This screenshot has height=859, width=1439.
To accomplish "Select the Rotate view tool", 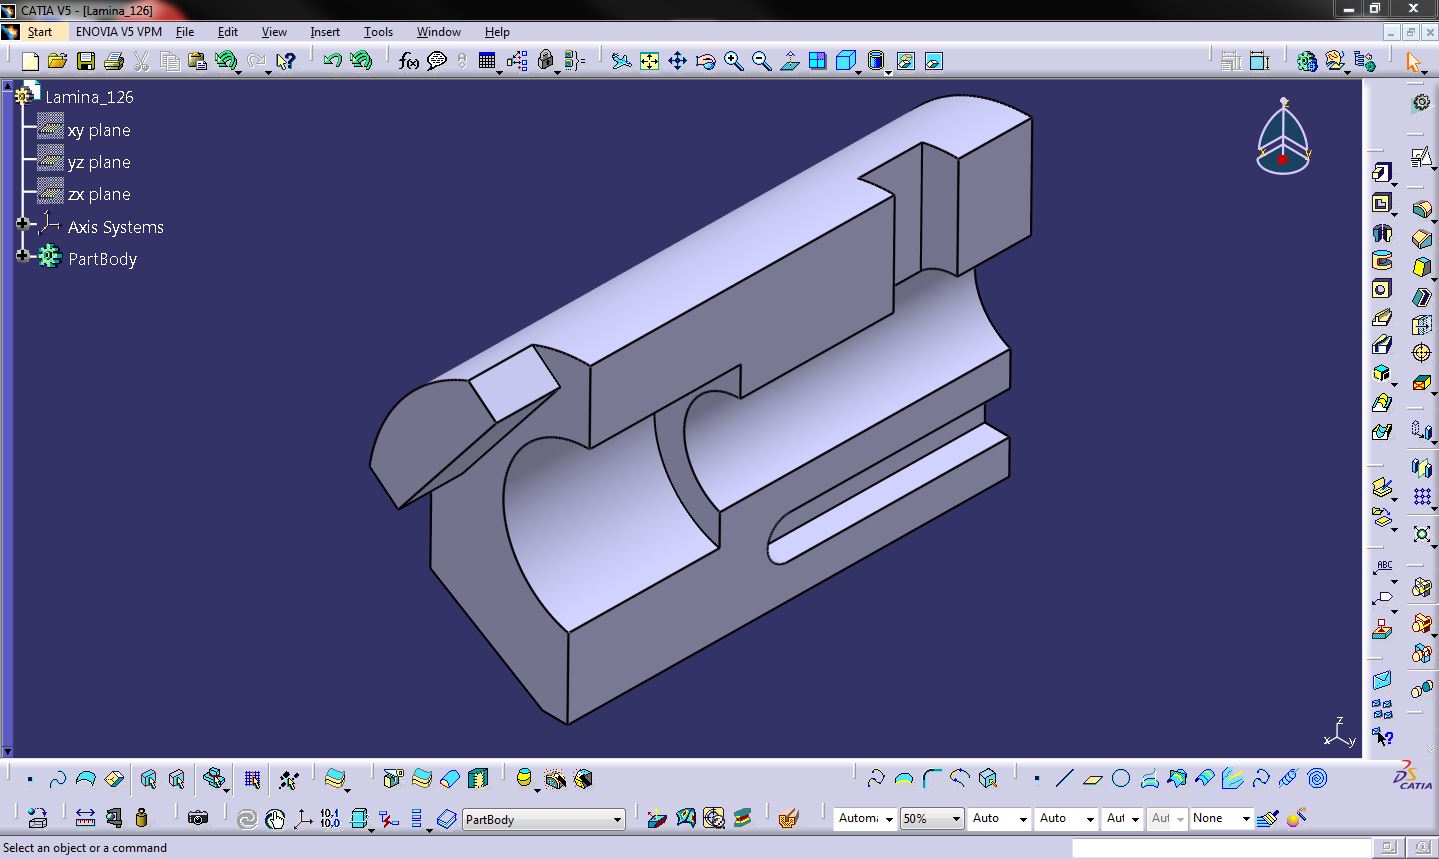I will pyautogui.click(x=705, y=61).
